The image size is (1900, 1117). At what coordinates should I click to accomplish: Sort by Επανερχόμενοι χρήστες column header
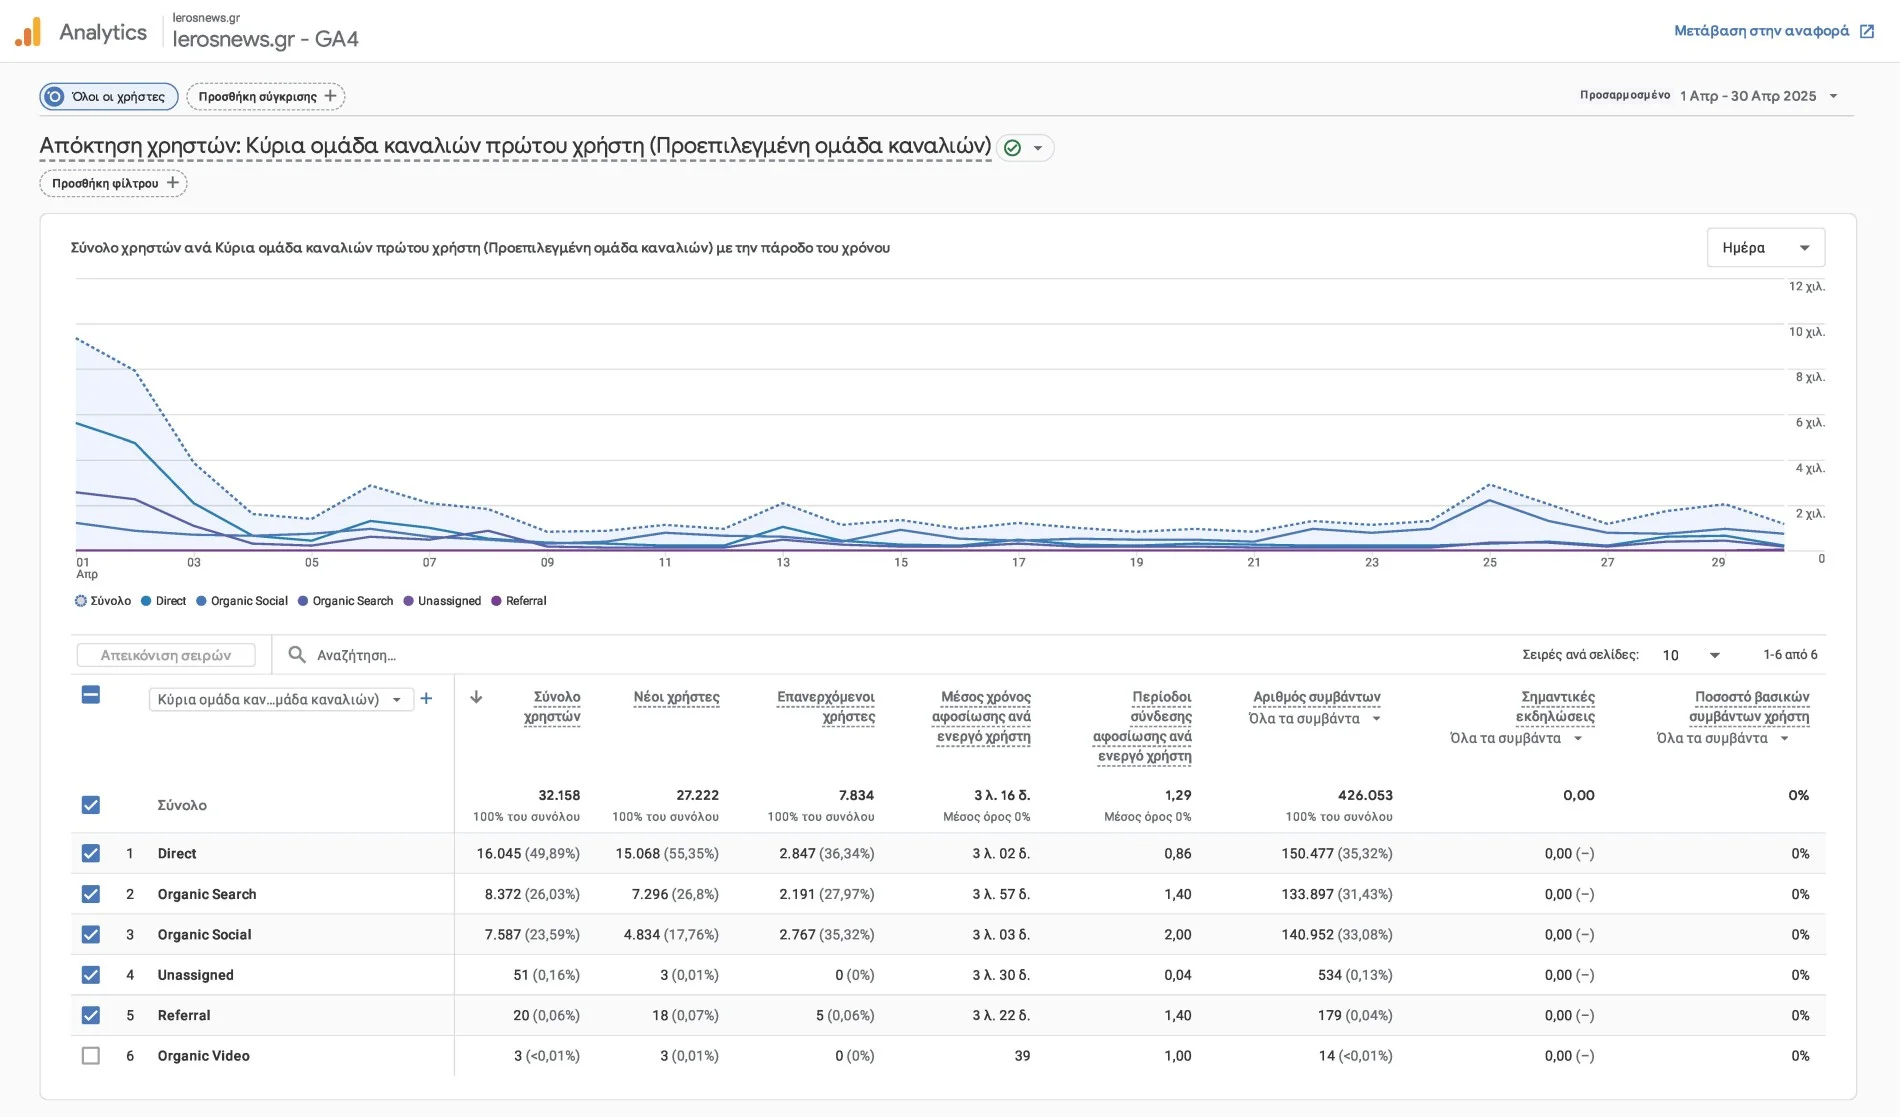pyautogui.click(x=825, y=706)
